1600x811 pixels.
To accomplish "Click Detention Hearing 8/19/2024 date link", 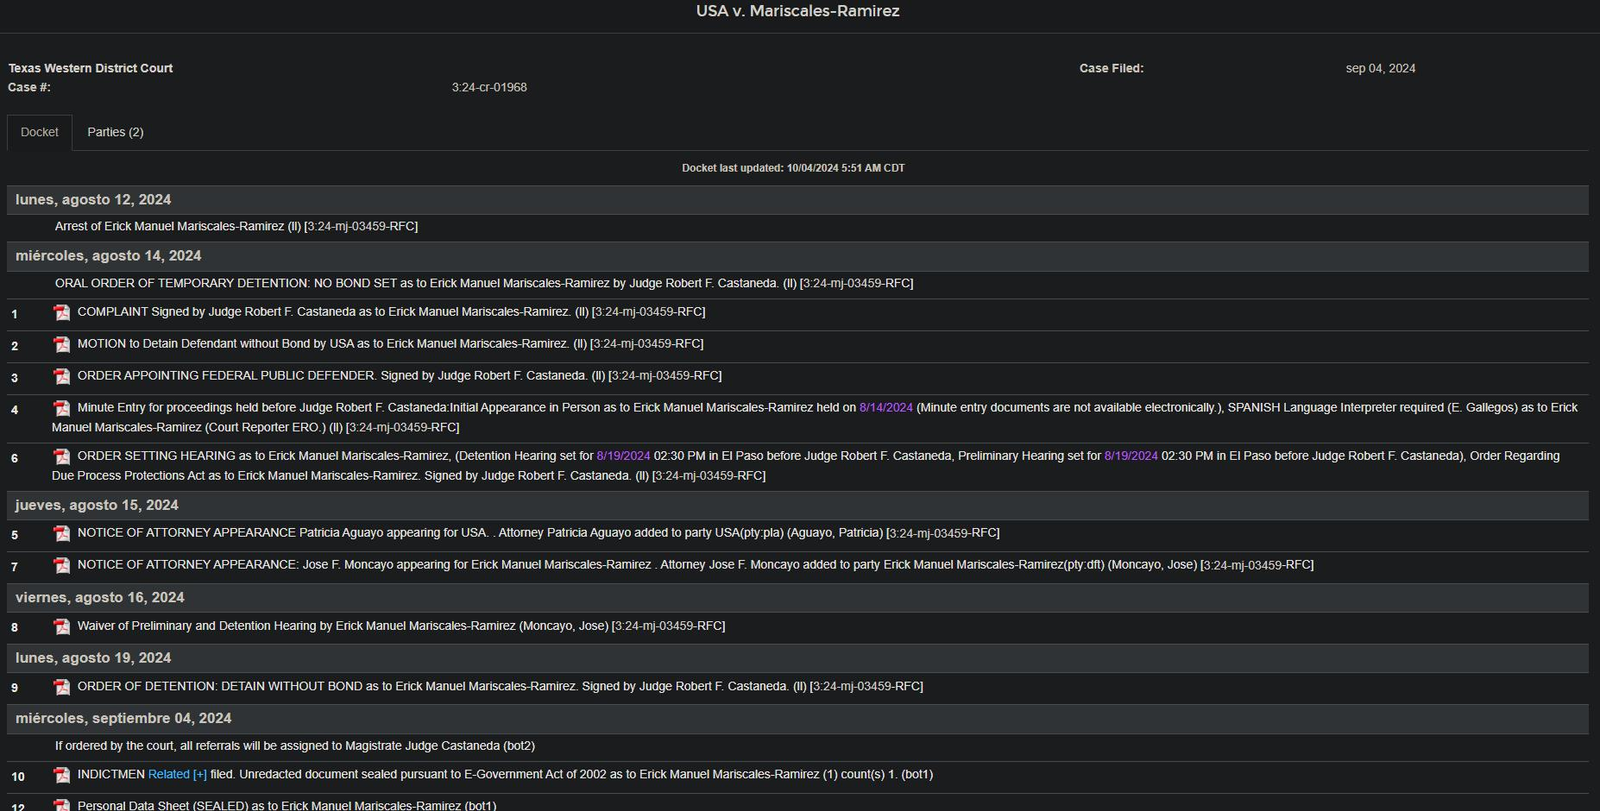I will pos(623,456).
